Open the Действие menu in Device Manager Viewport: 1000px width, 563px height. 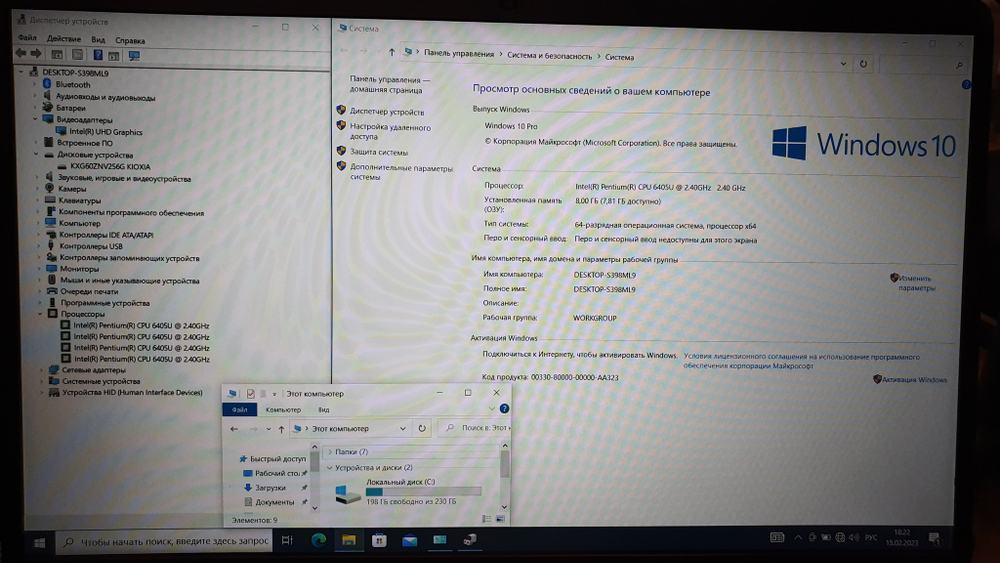click(64, 39)
